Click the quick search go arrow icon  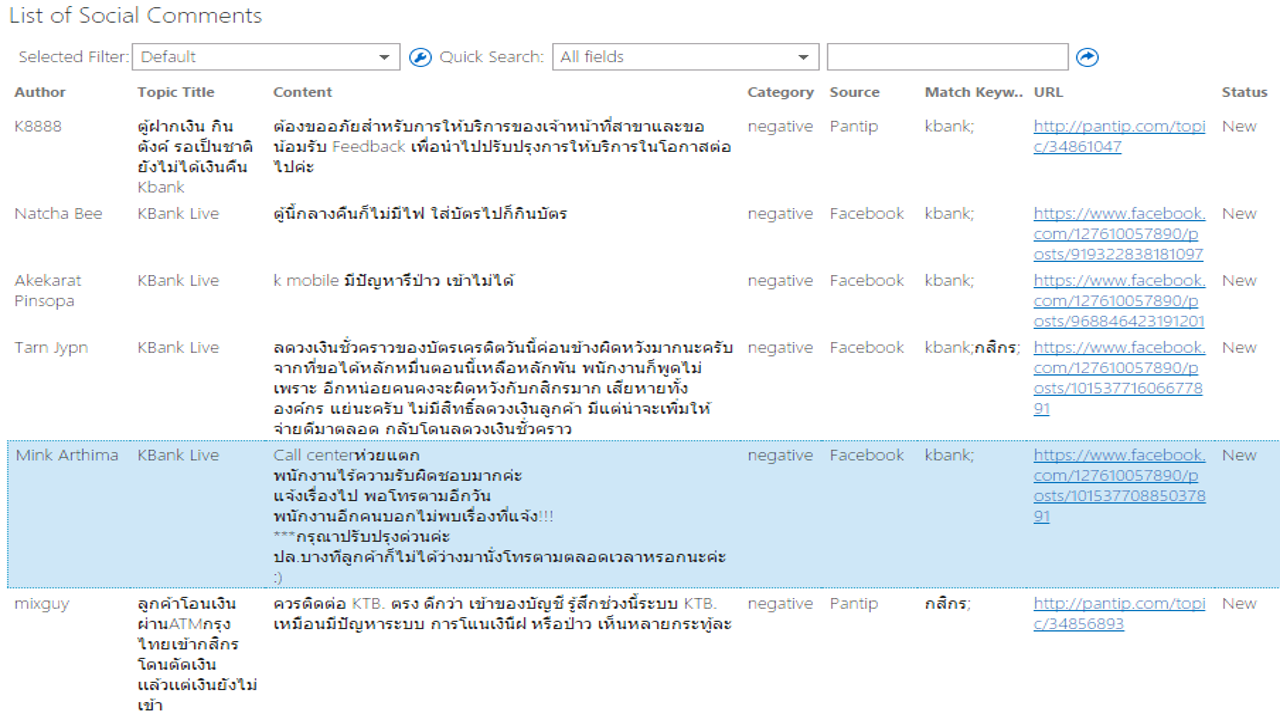[x=1087, y=57]
